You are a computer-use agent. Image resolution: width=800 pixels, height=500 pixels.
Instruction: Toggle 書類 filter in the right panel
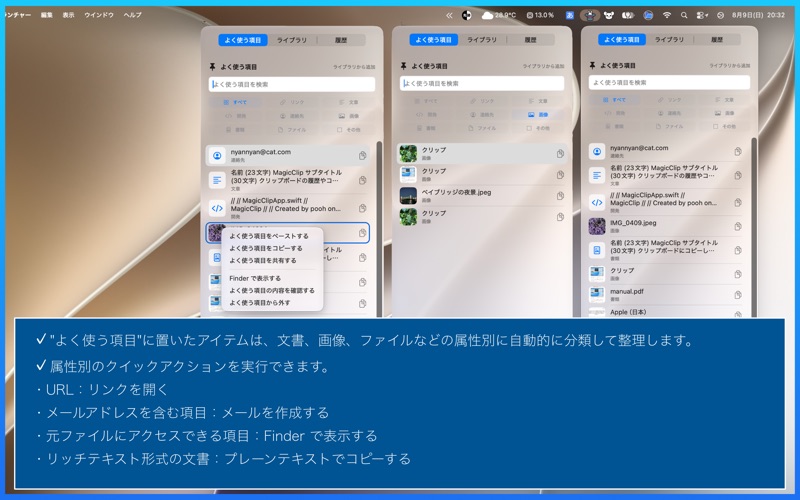[614, 126]
